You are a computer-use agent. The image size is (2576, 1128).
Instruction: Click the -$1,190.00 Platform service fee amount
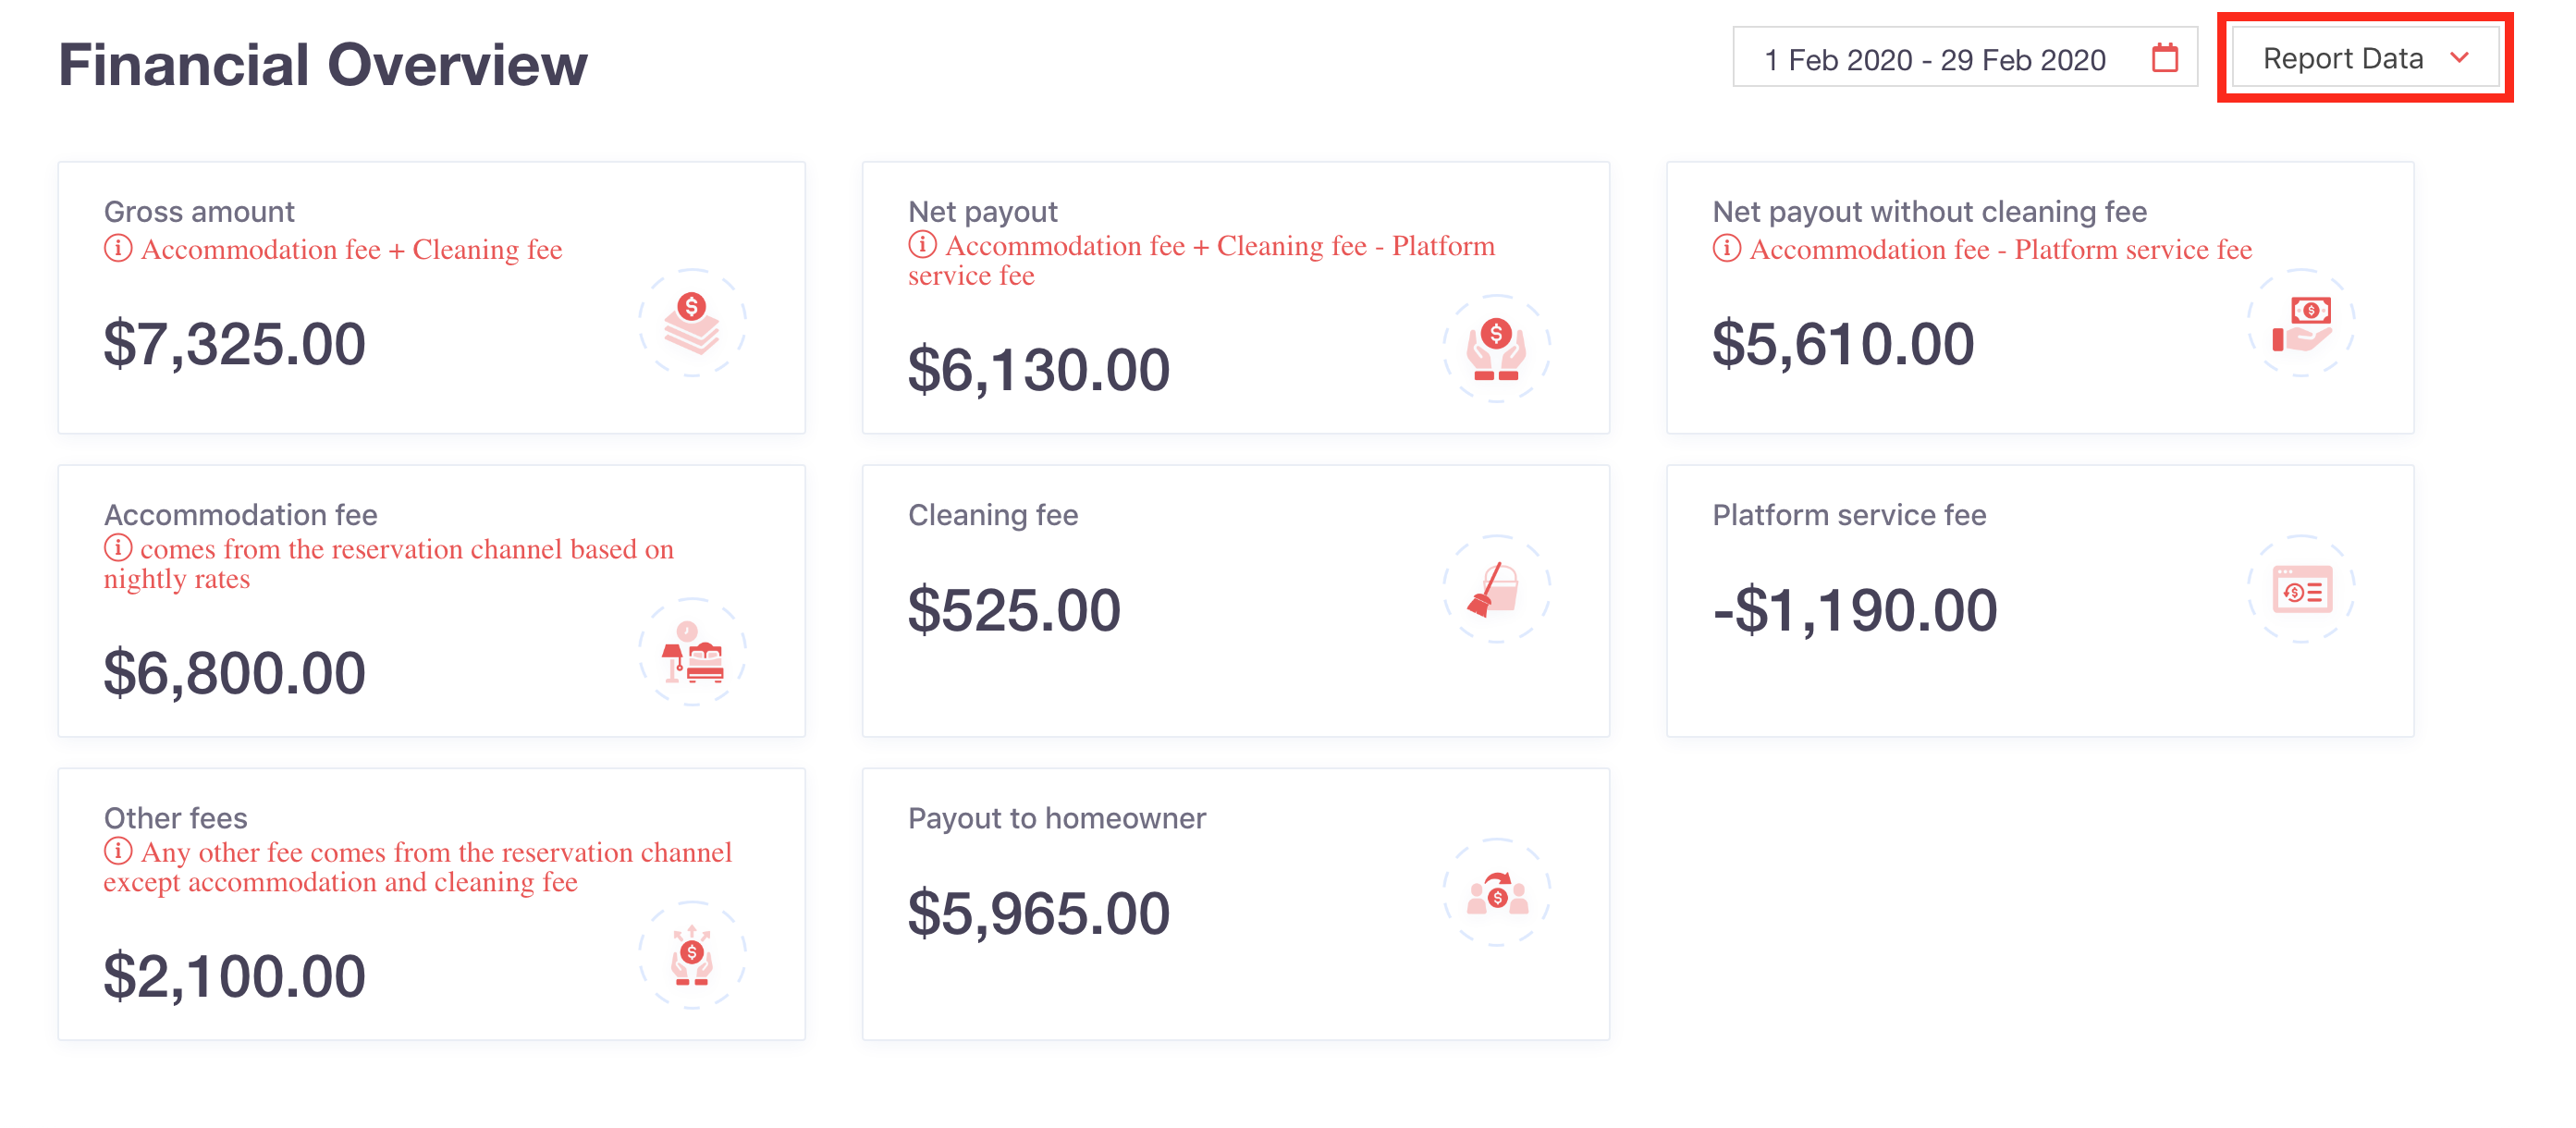(1855, 610)
